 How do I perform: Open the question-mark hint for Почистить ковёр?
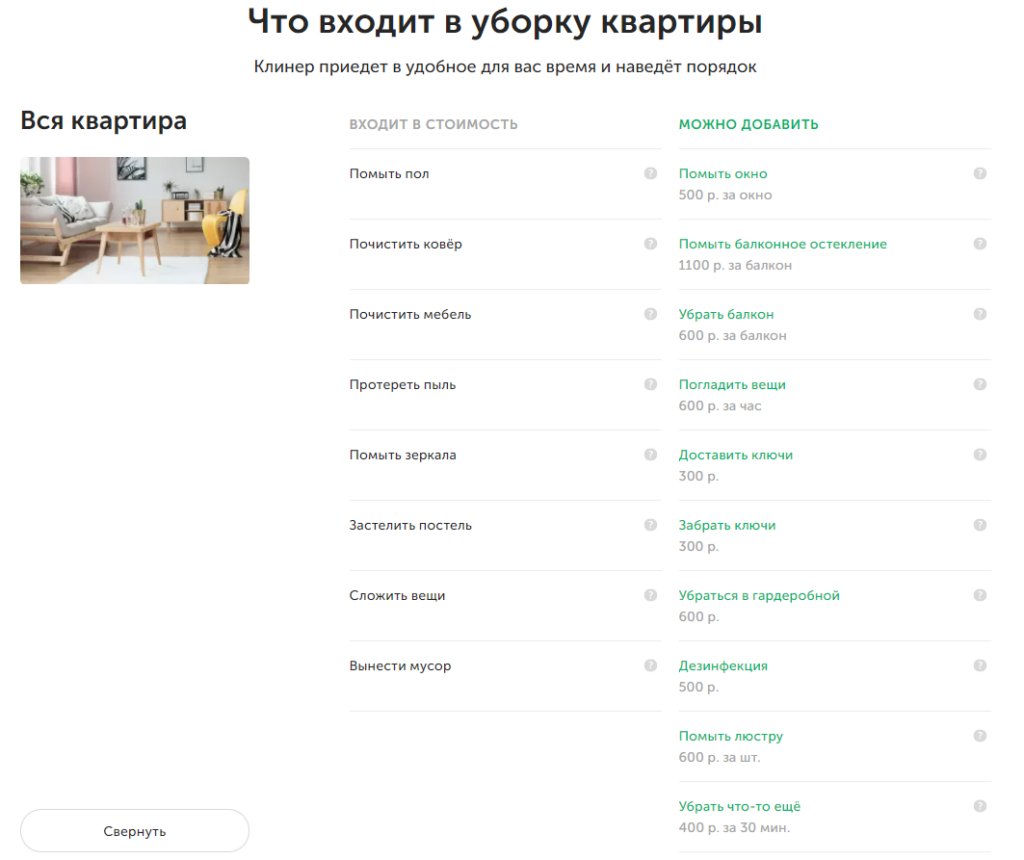coord(650,244)
